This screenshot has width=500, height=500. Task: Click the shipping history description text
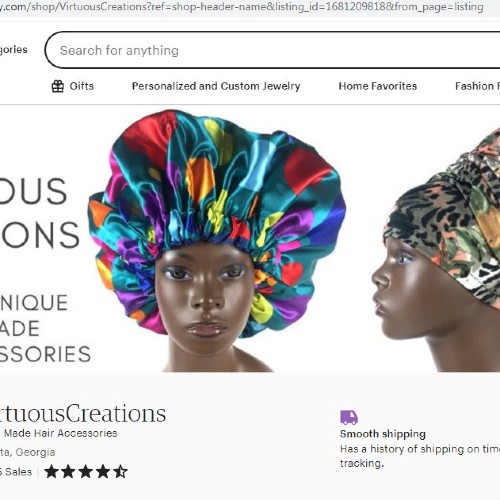[420, 456]
